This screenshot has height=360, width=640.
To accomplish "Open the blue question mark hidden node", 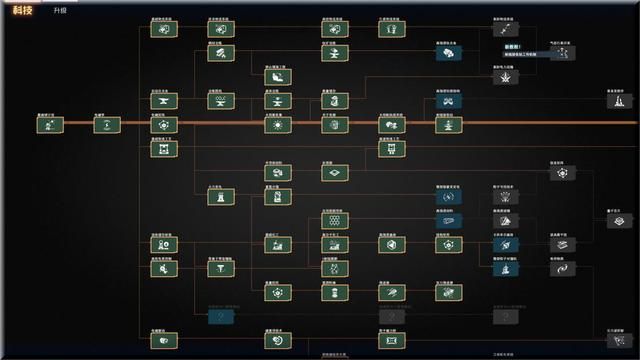I will pos(221,317).
